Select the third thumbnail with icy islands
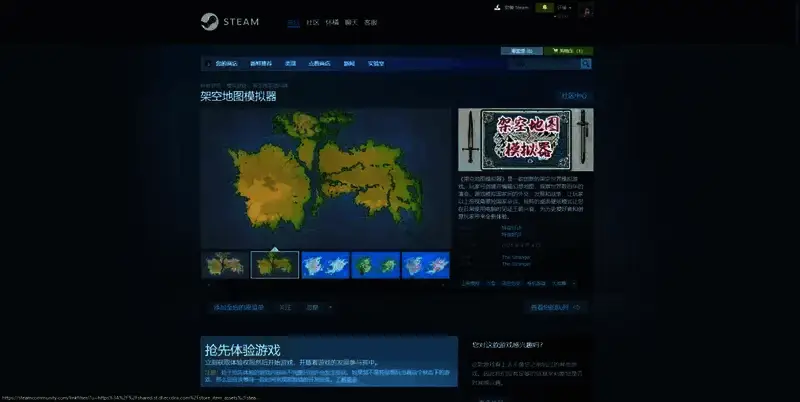 click(325, 265)
